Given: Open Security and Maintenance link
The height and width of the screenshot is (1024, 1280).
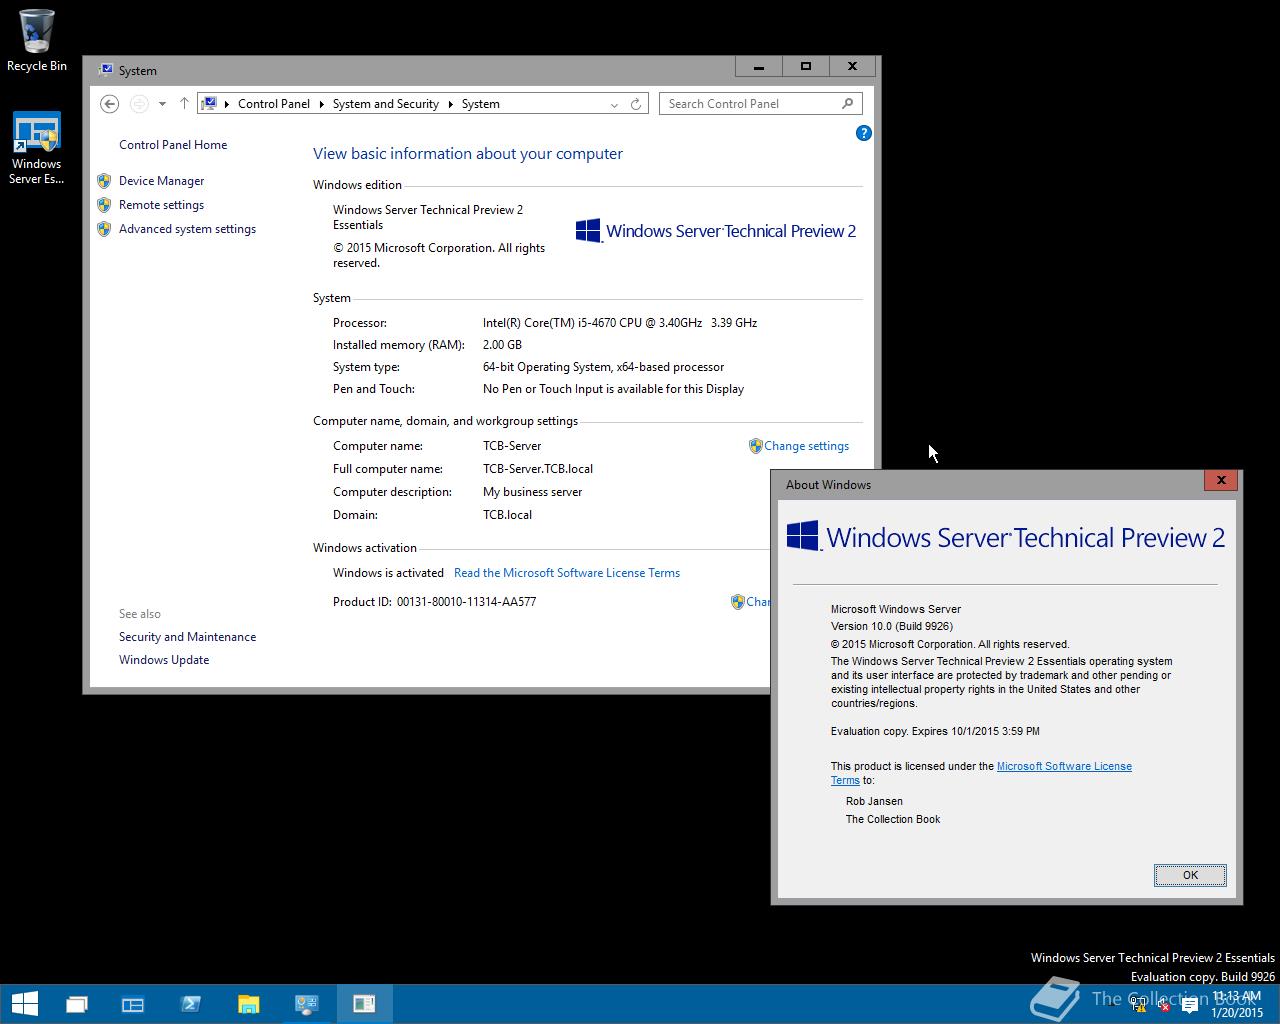Looking at the screenshot, I should pyautogui.click(x=187, y=637).
